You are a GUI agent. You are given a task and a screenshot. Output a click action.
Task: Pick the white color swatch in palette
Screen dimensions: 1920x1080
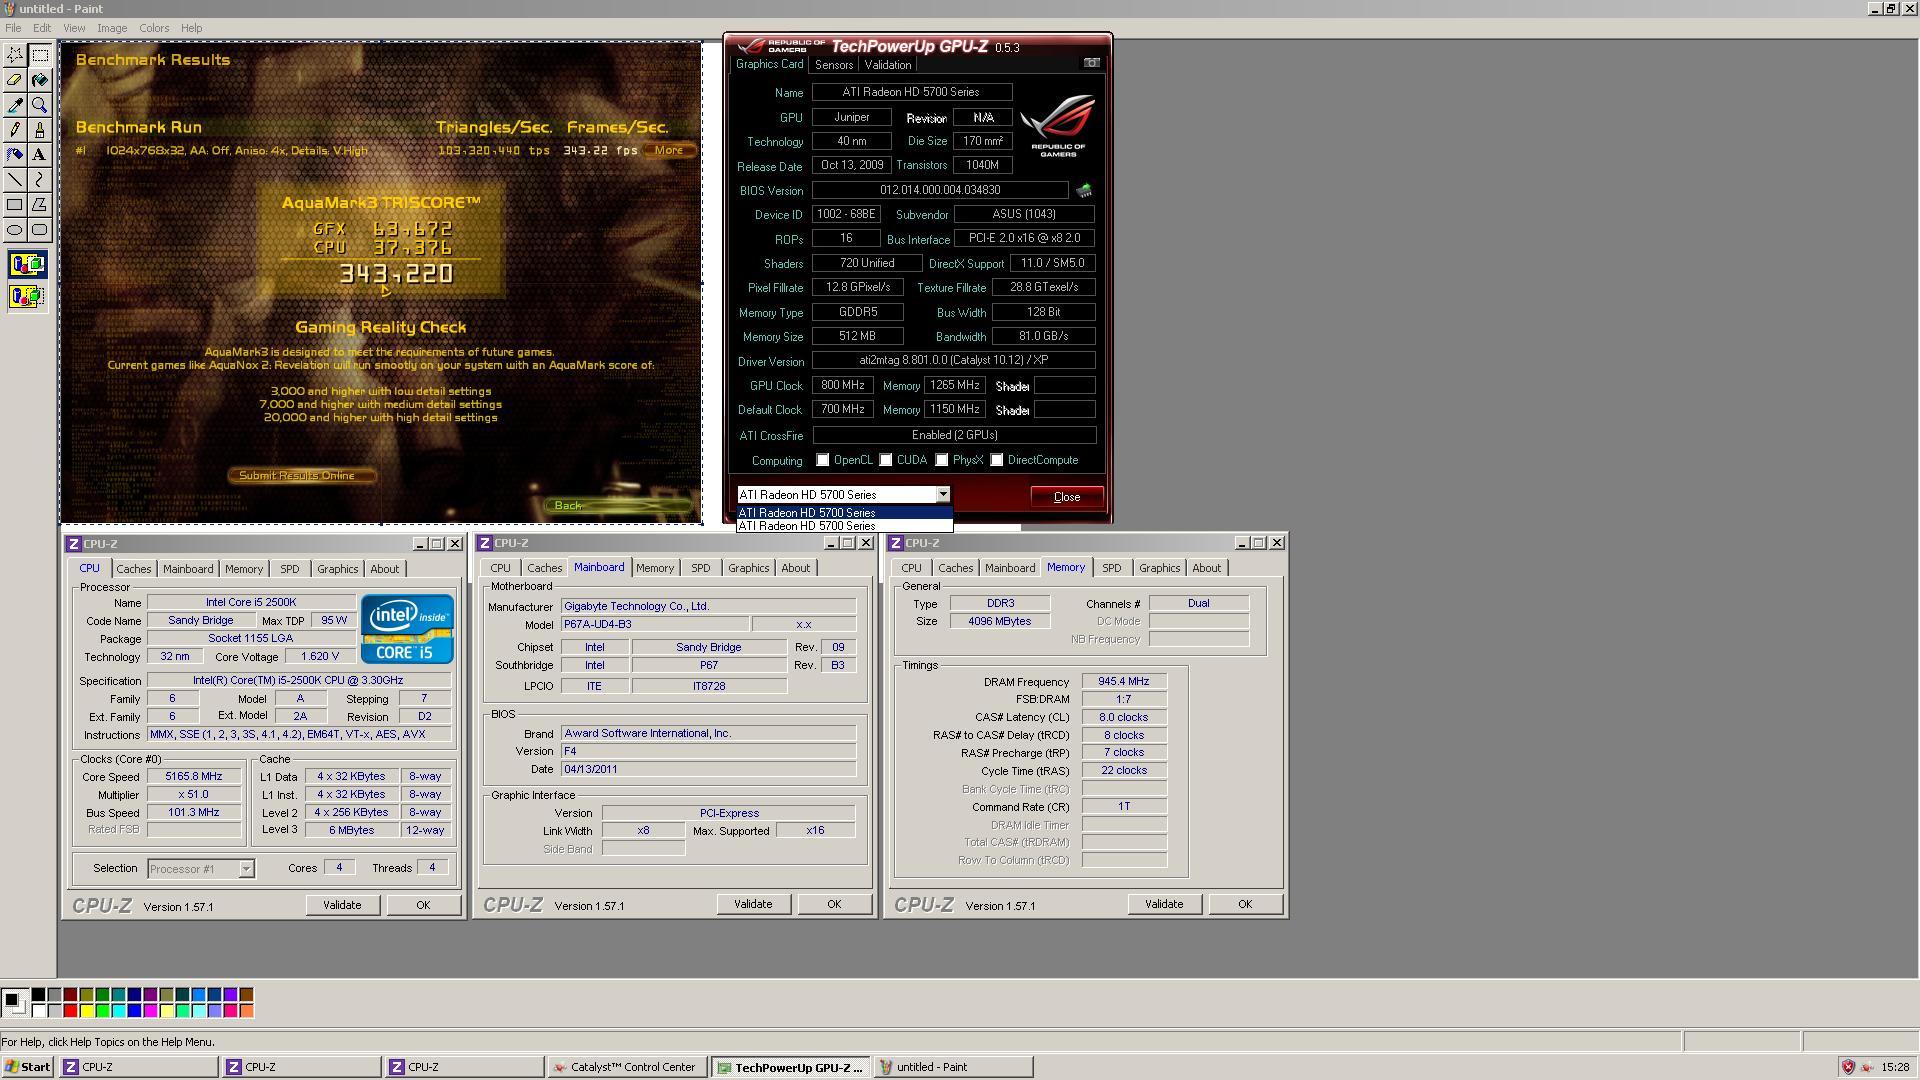coord(38,1010)
